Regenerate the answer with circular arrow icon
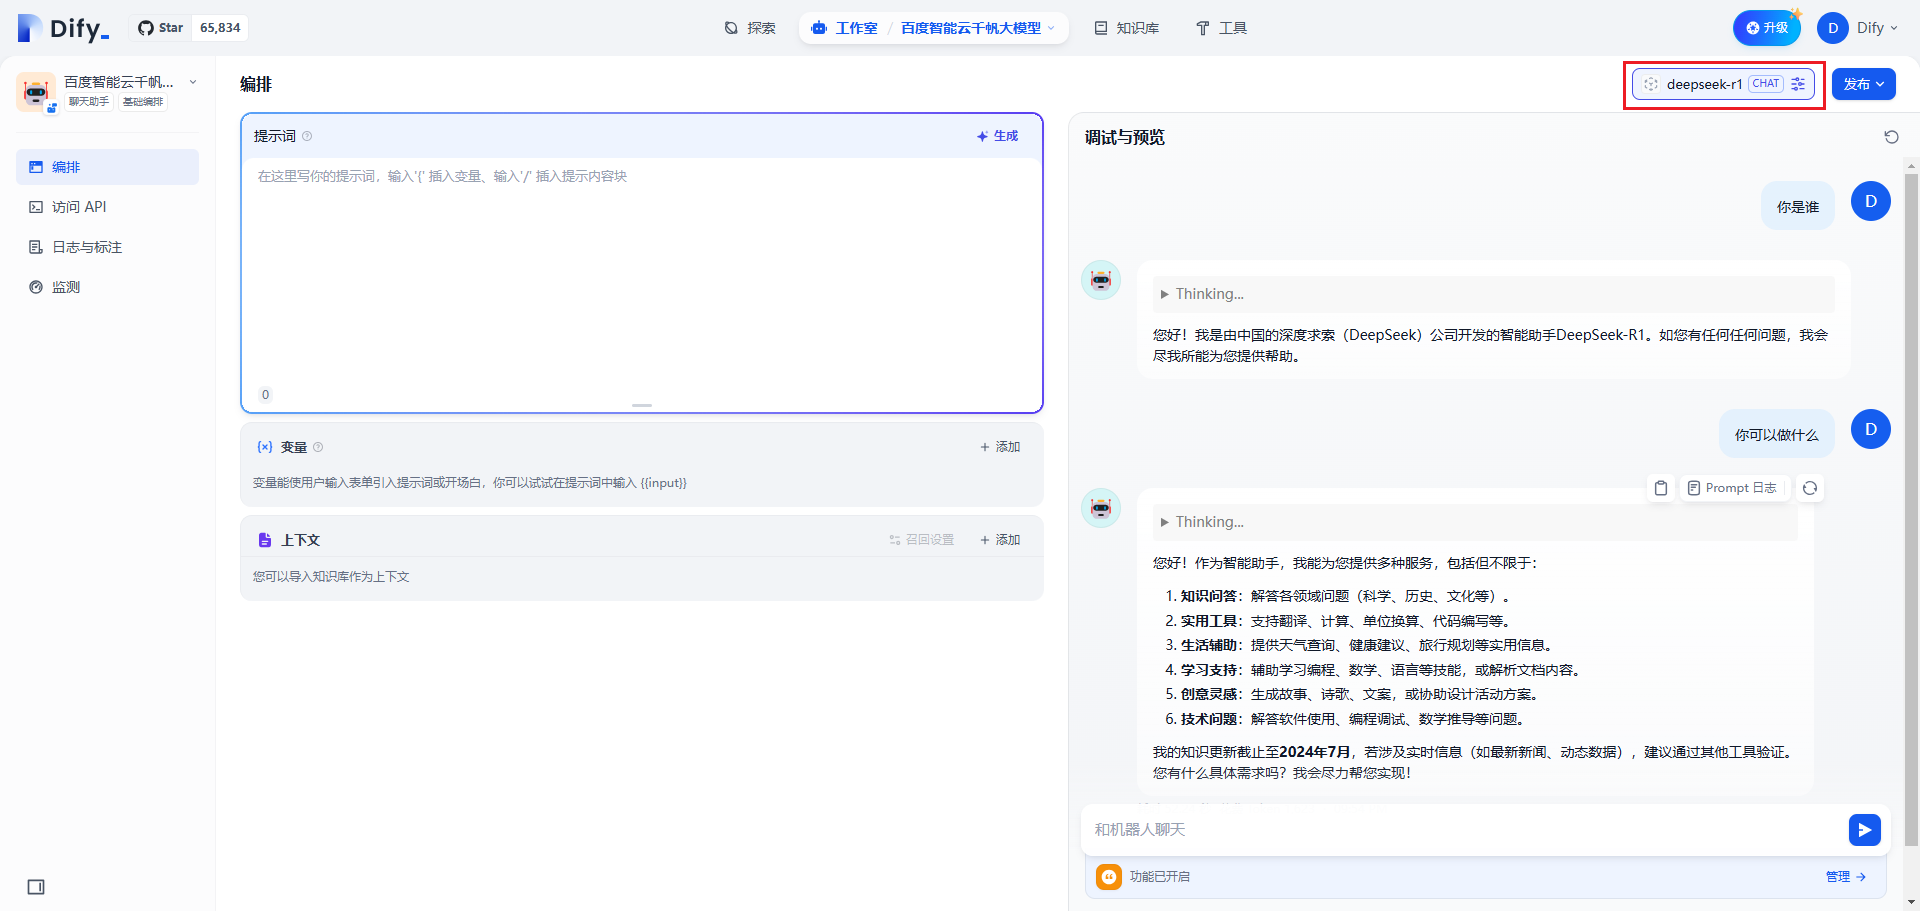The height and width of the screenshot is (911, 1920). 1810,488
